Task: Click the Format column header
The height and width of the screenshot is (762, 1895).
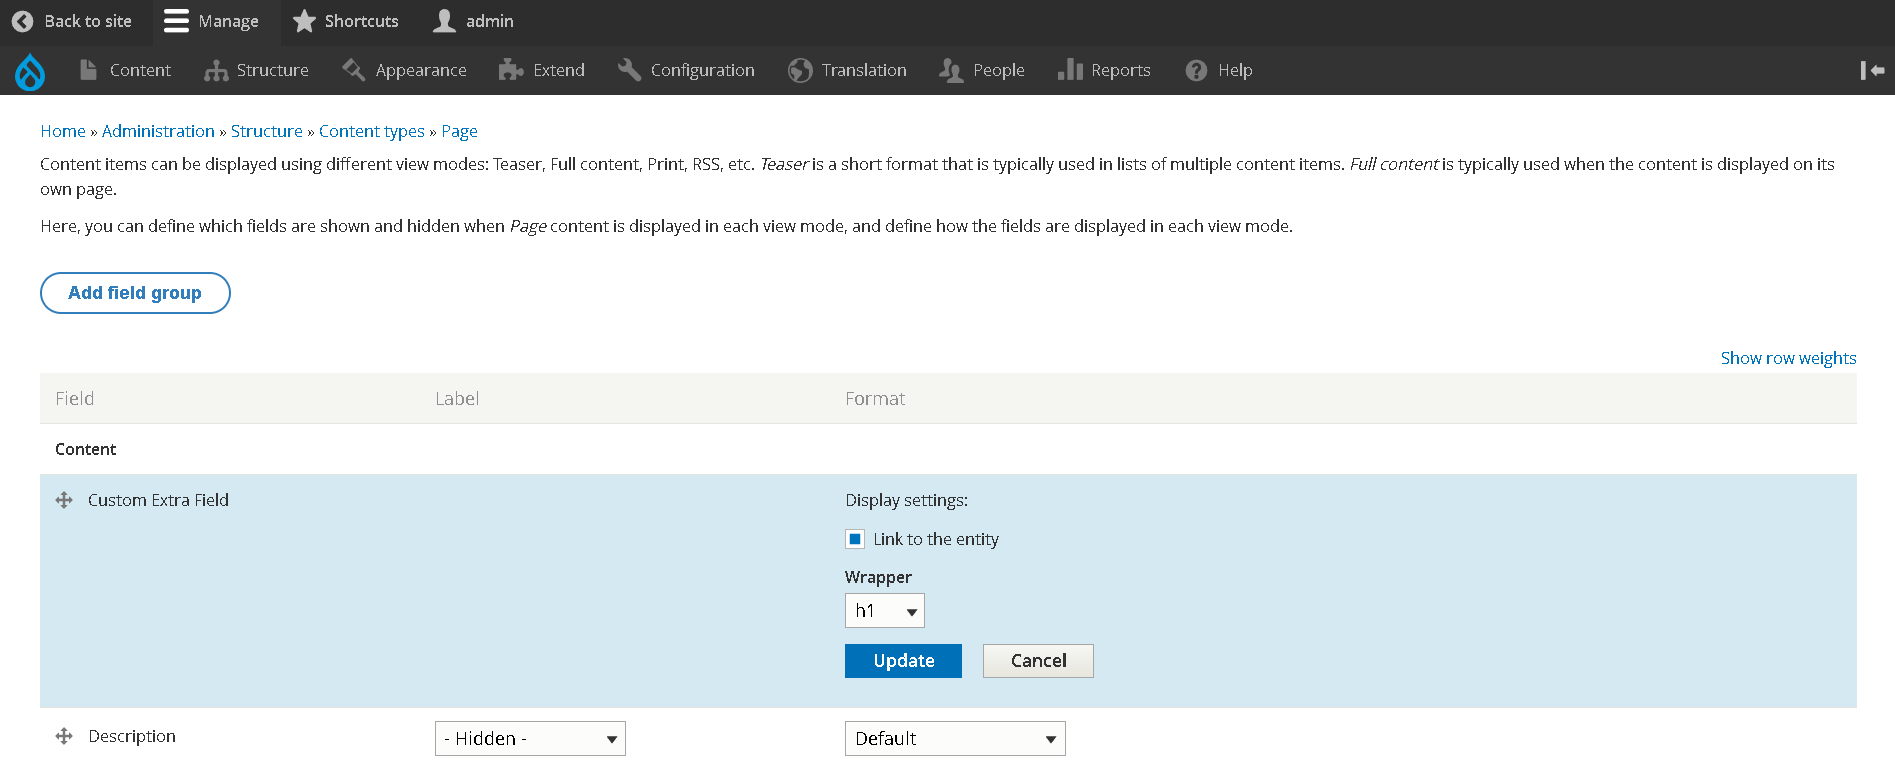Action: pos(875,399)
